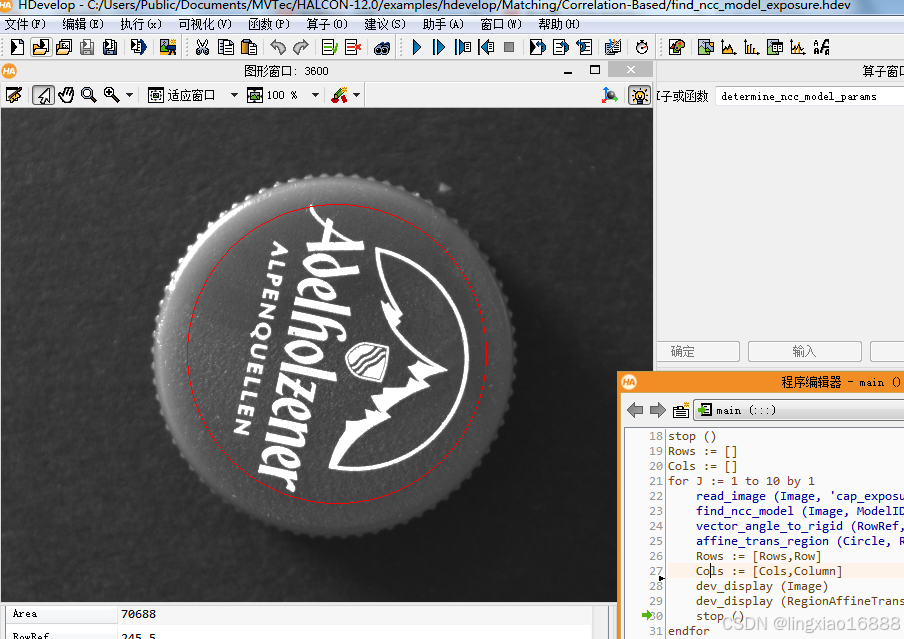Copy with the copy icon in toolbar
Screen dimensions: 904x639
pos(225,47)
